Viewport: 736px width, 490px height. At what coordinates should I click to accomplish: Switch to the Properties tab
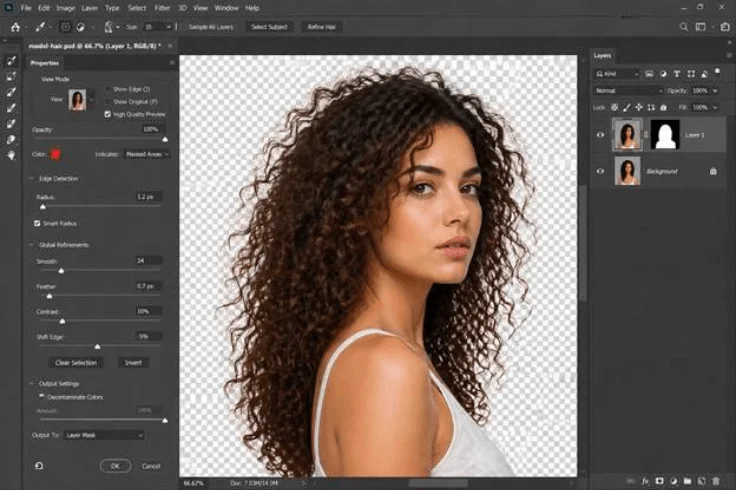[x=45, y=63]
